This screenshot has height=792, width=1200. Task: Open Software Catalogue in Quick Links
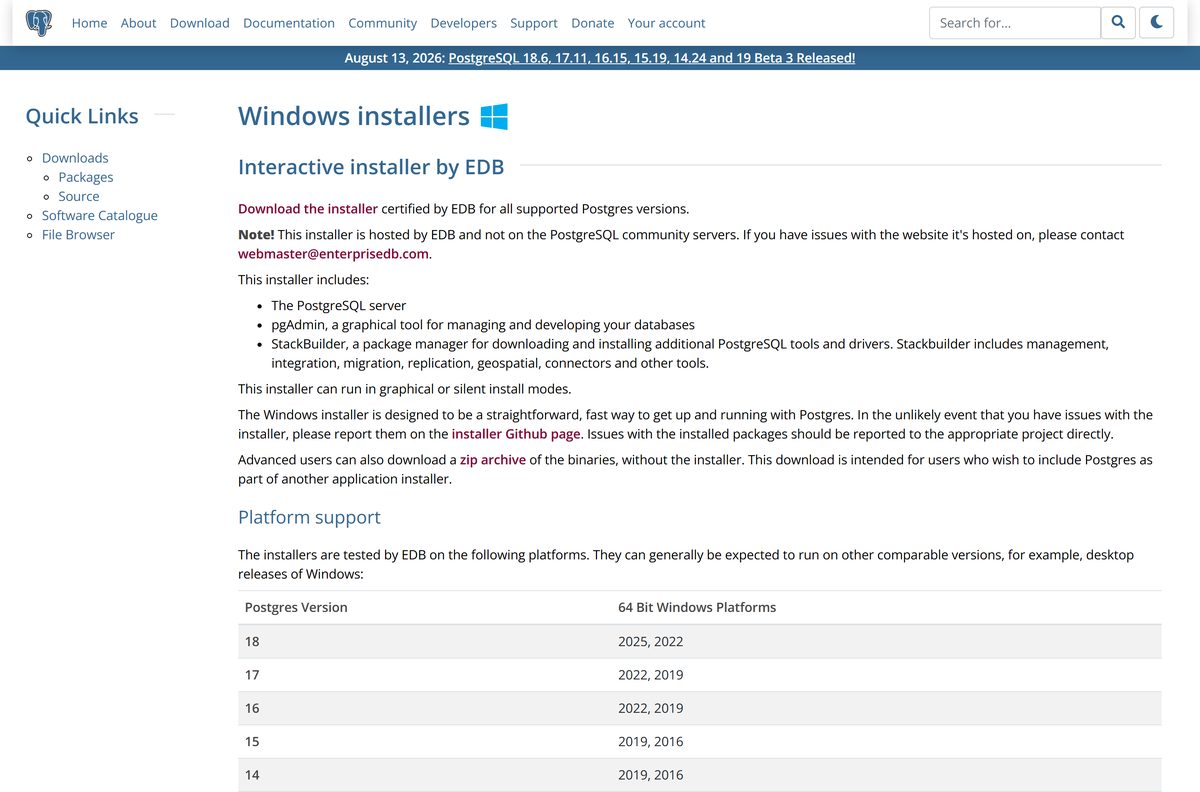[100, 215]
